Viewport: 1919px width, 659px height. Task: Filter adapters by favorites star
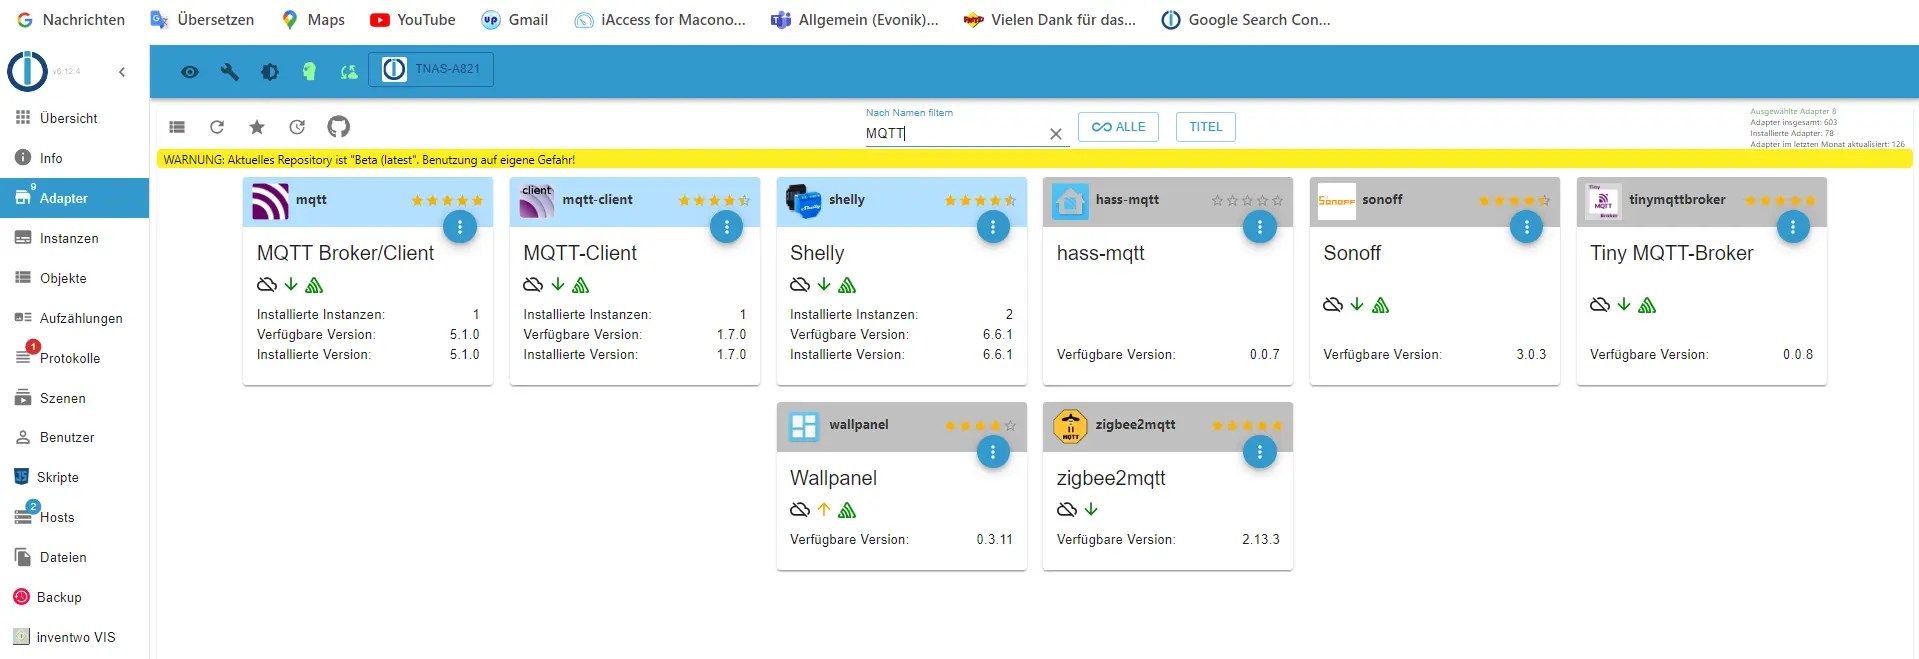pyautogui.click(x=257, y=127)
